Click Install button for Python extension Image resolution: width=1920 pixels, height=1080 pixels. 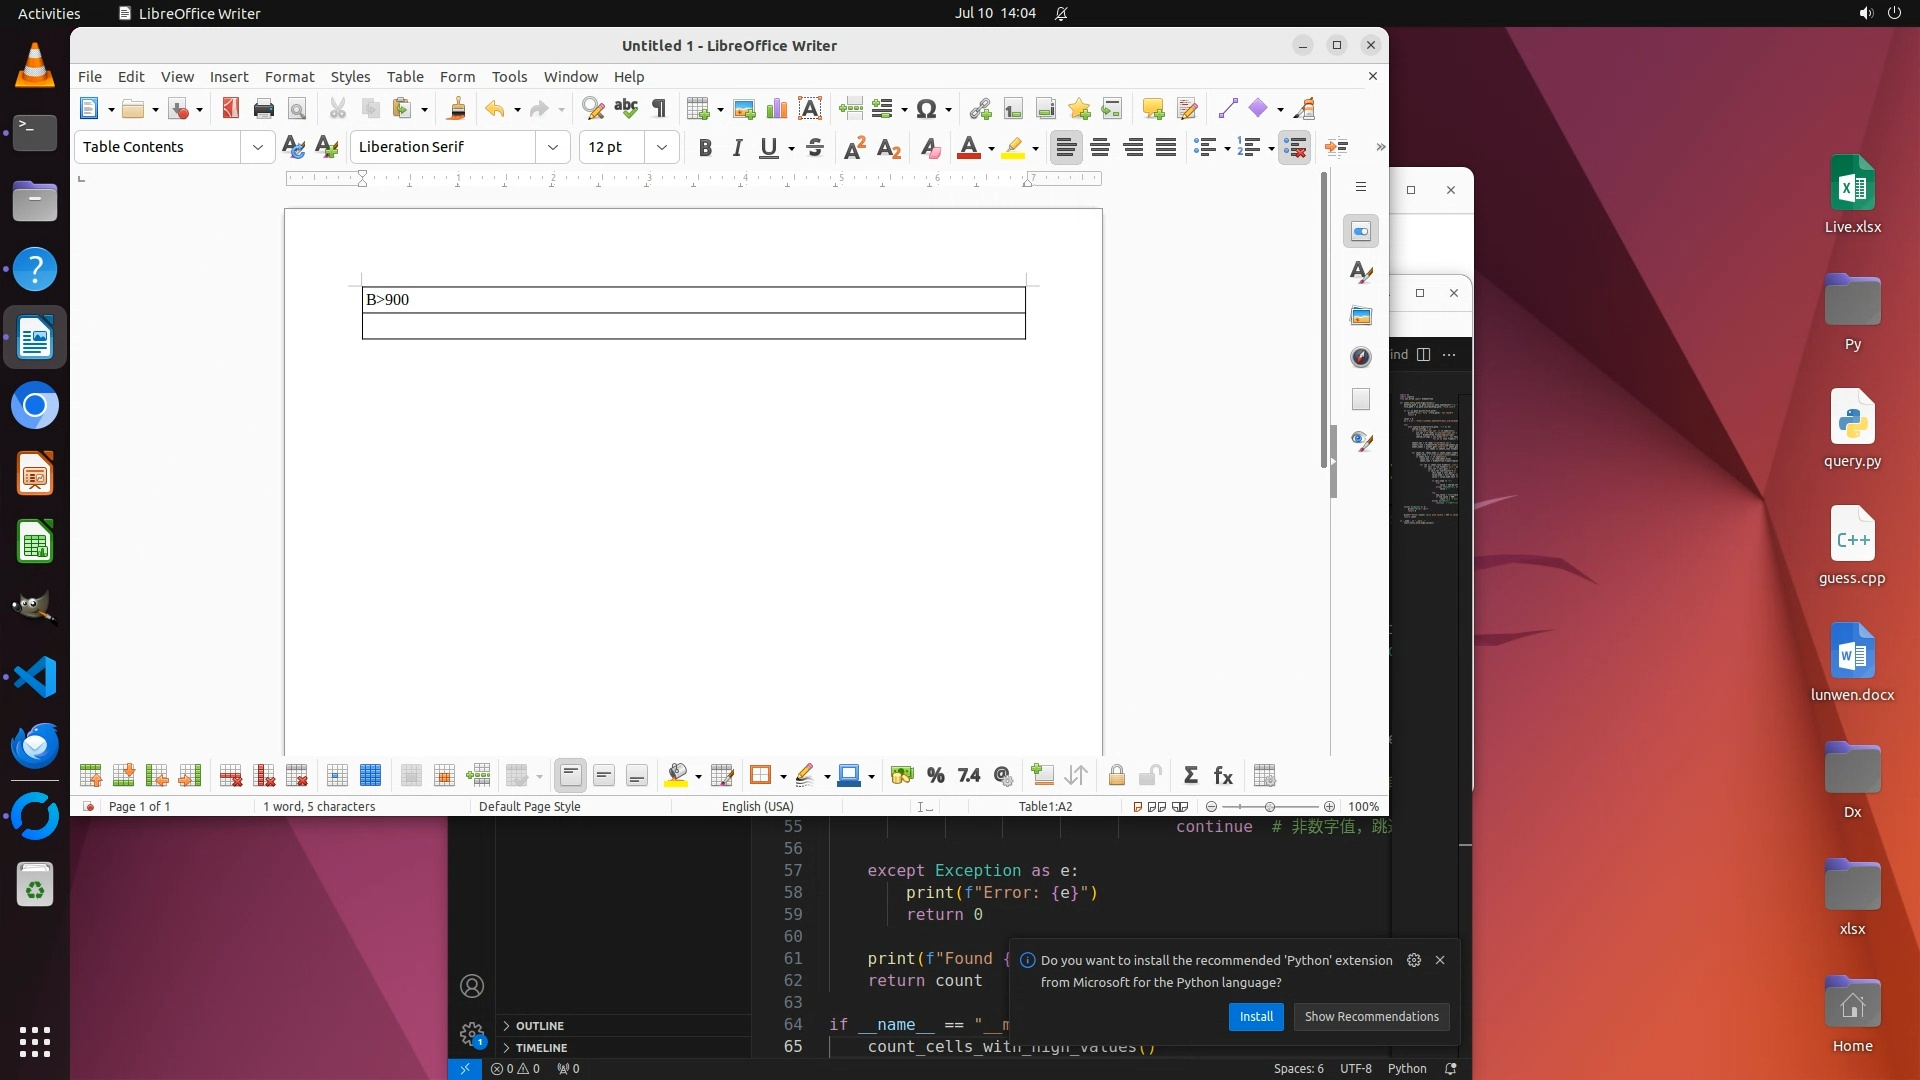1256,1017
